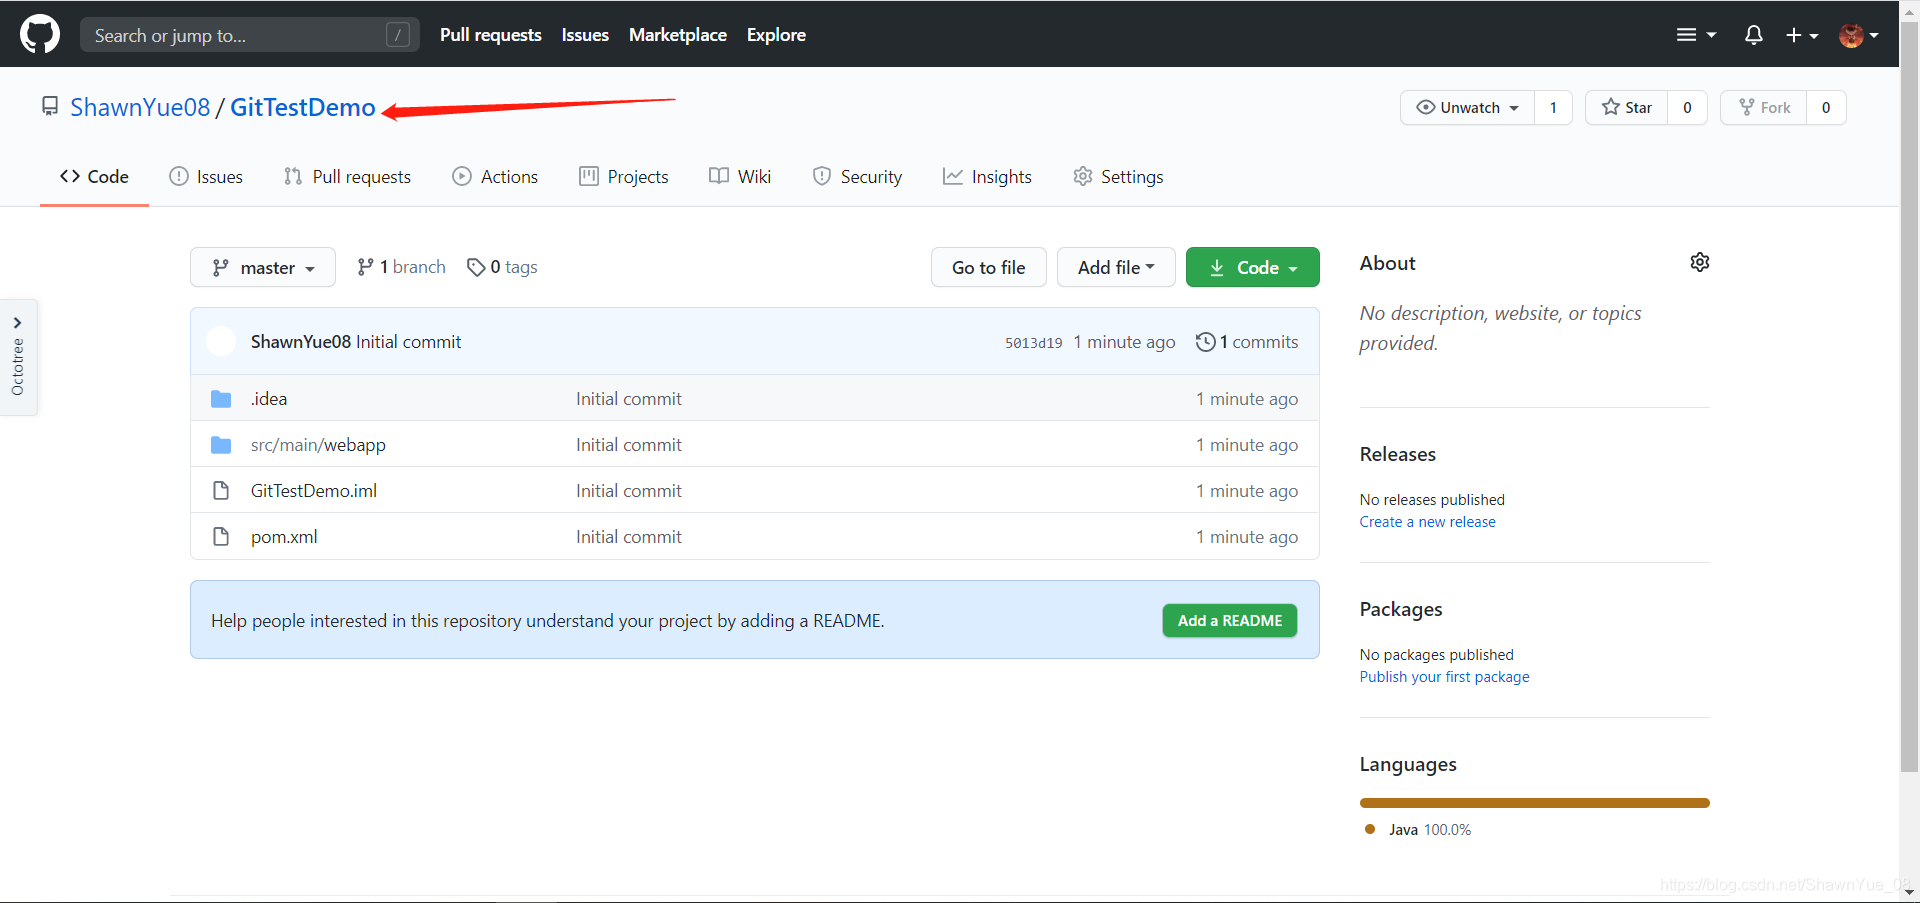This screenshot has height=903, width=1920.
Task: Open the .idea folder
Action: (269, 399)
